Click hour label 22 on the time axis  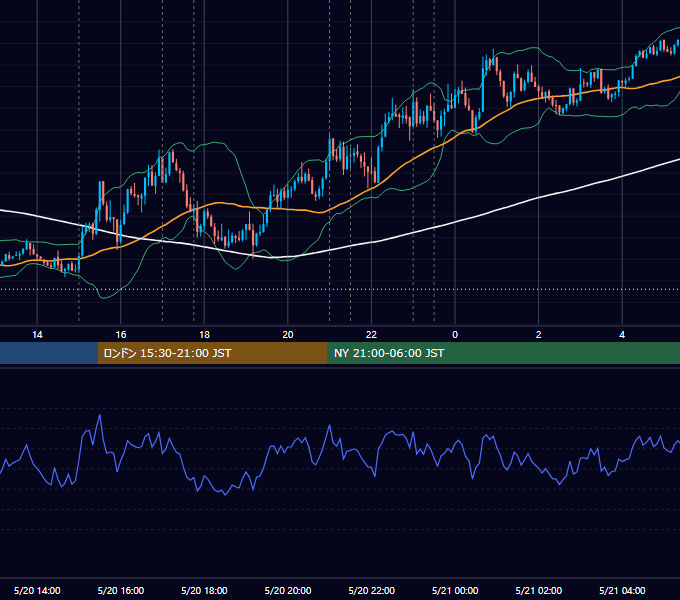pyautogui.click(x=371, y=335)
